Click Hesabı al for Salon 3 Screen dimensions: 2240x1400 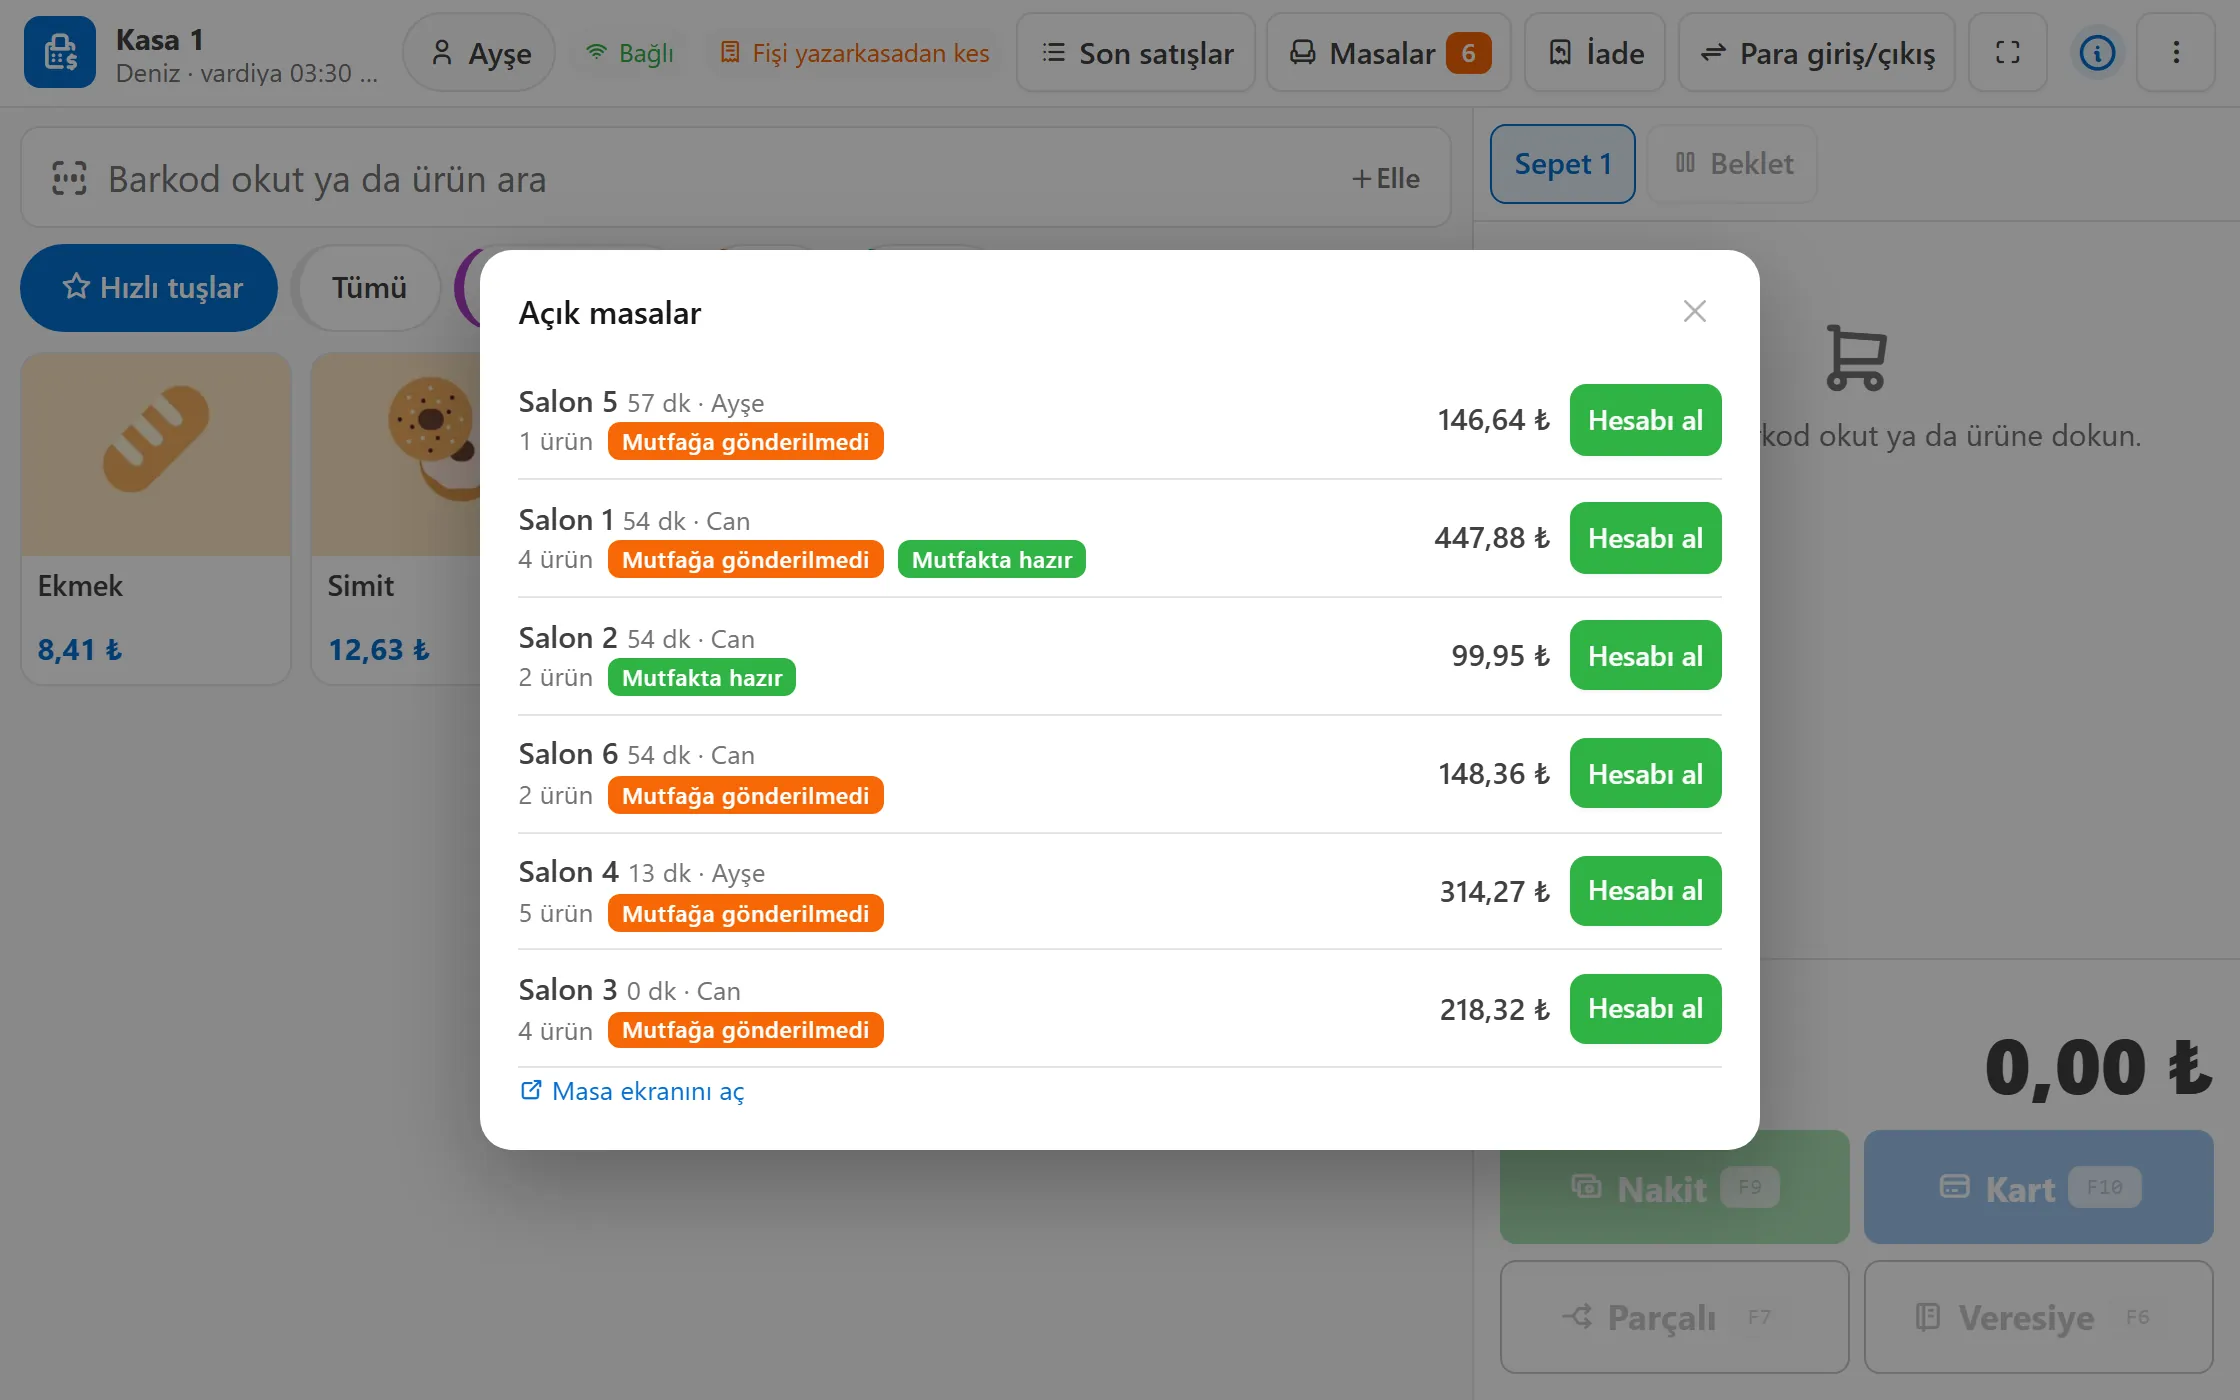click(1645, 1009)
